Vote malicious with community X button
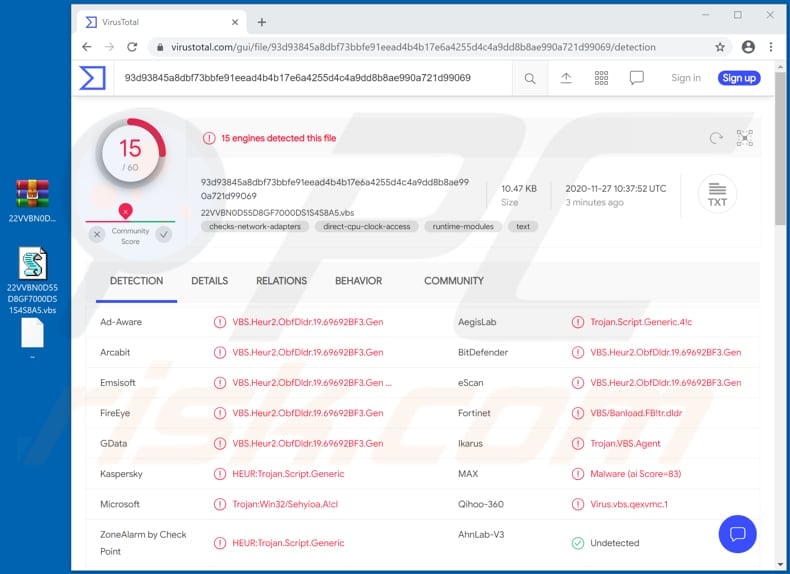The width and height of the screenshot is (790, 574). click(97, 234)
